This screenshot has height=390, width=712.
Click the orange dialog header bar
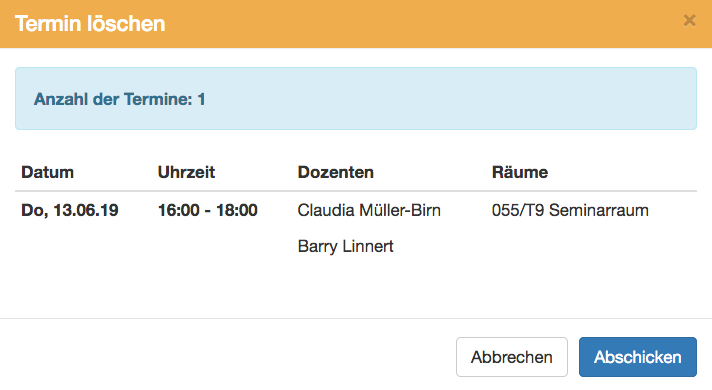(356, 24)
